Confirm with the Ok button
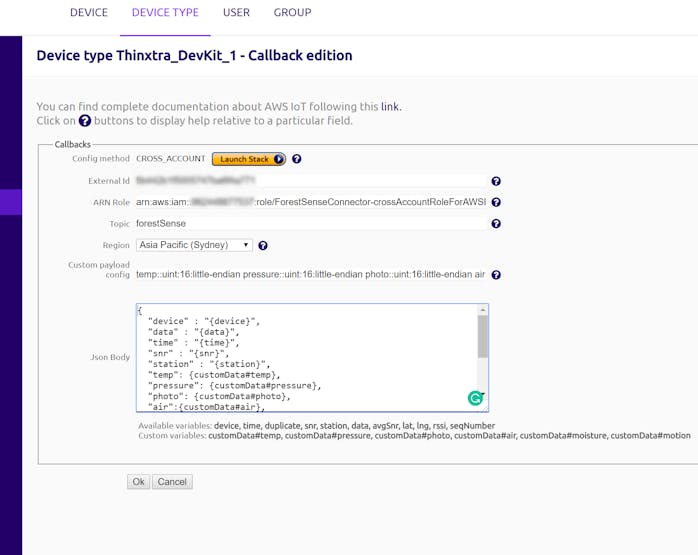 (138, 482)
